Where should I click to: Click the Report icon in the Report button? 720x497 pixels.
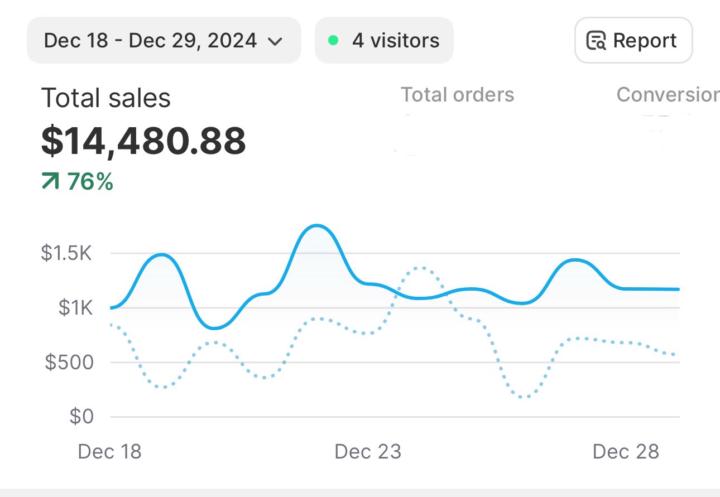tap(597, 41)
